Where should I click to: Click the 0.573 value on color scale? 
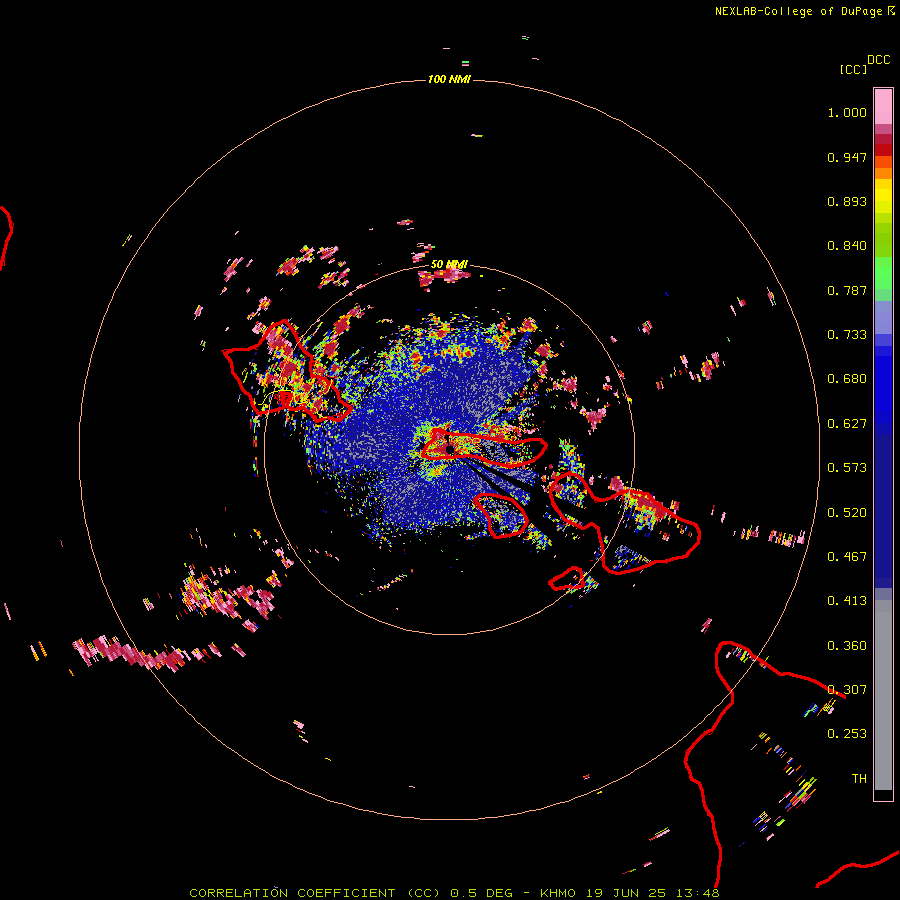tap(847, 468)
